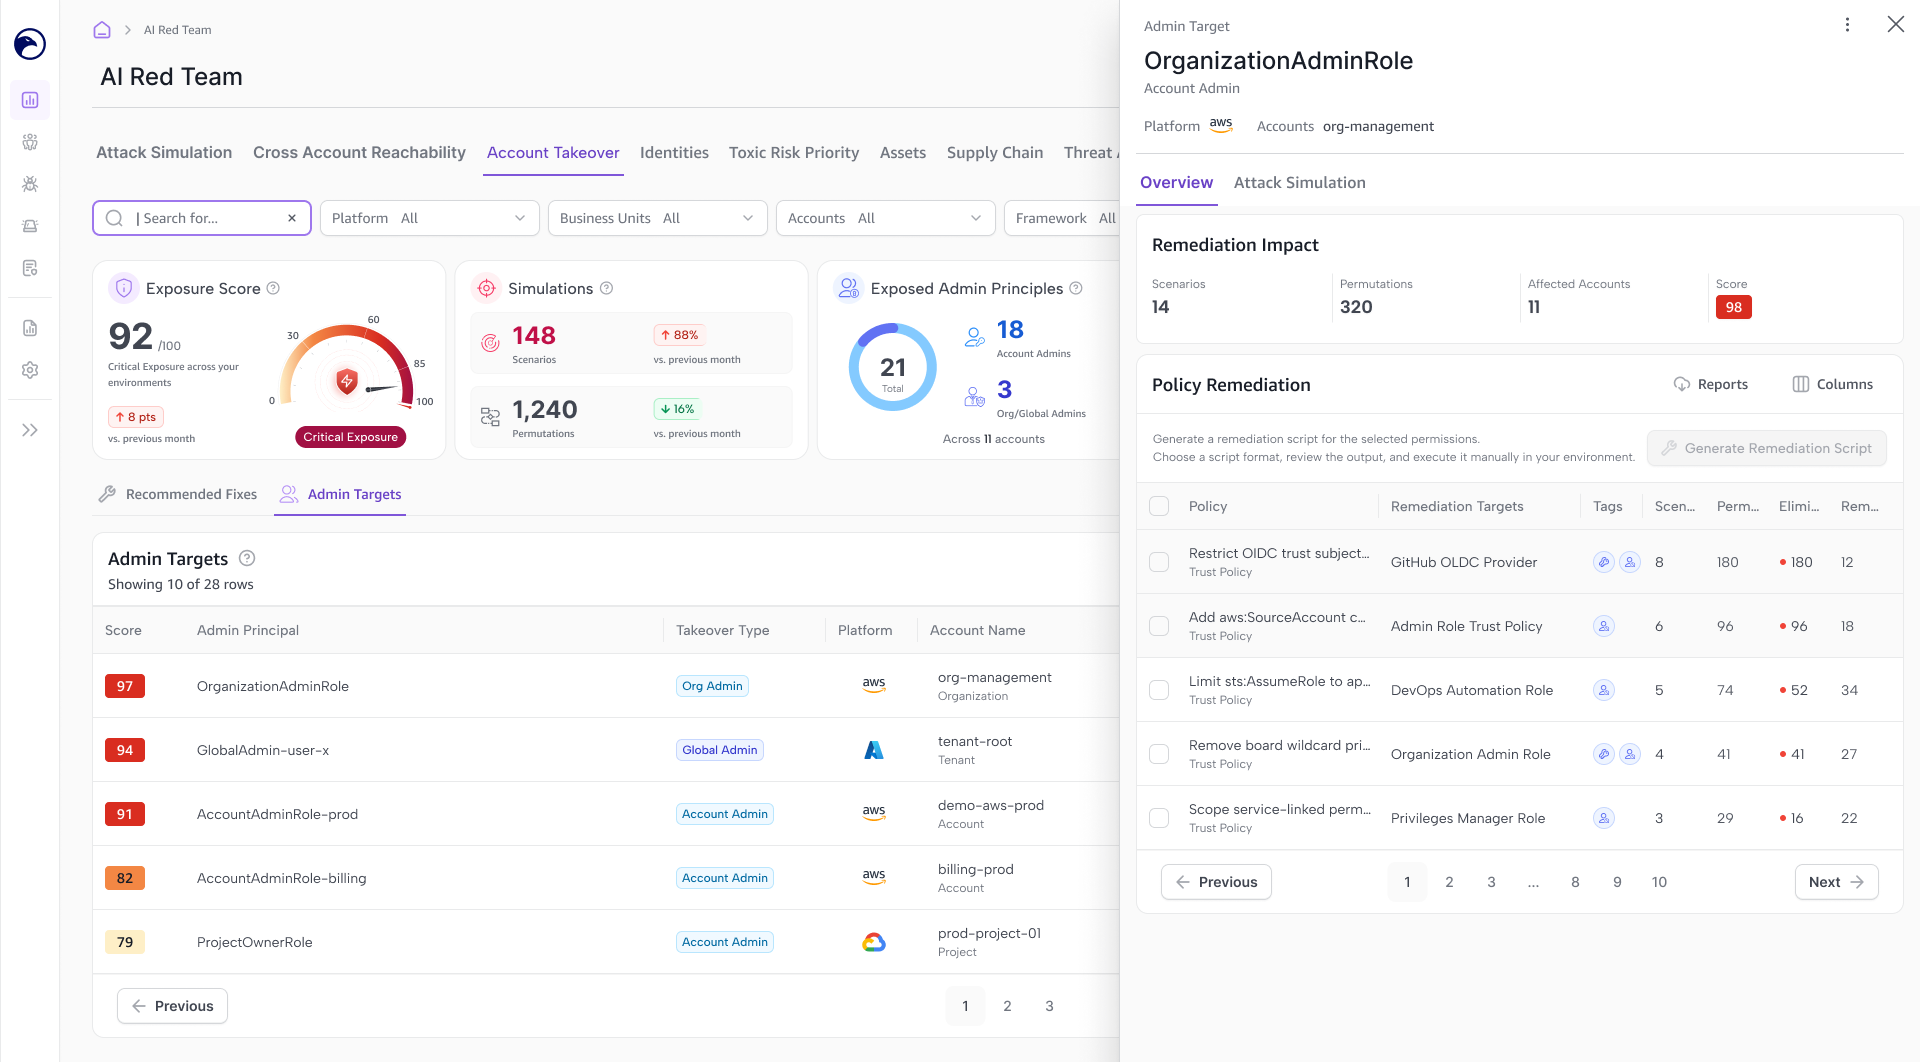Go to Next page of policies
The width and height of the screenshot is (1920, 1062).
click(1837, 882)
